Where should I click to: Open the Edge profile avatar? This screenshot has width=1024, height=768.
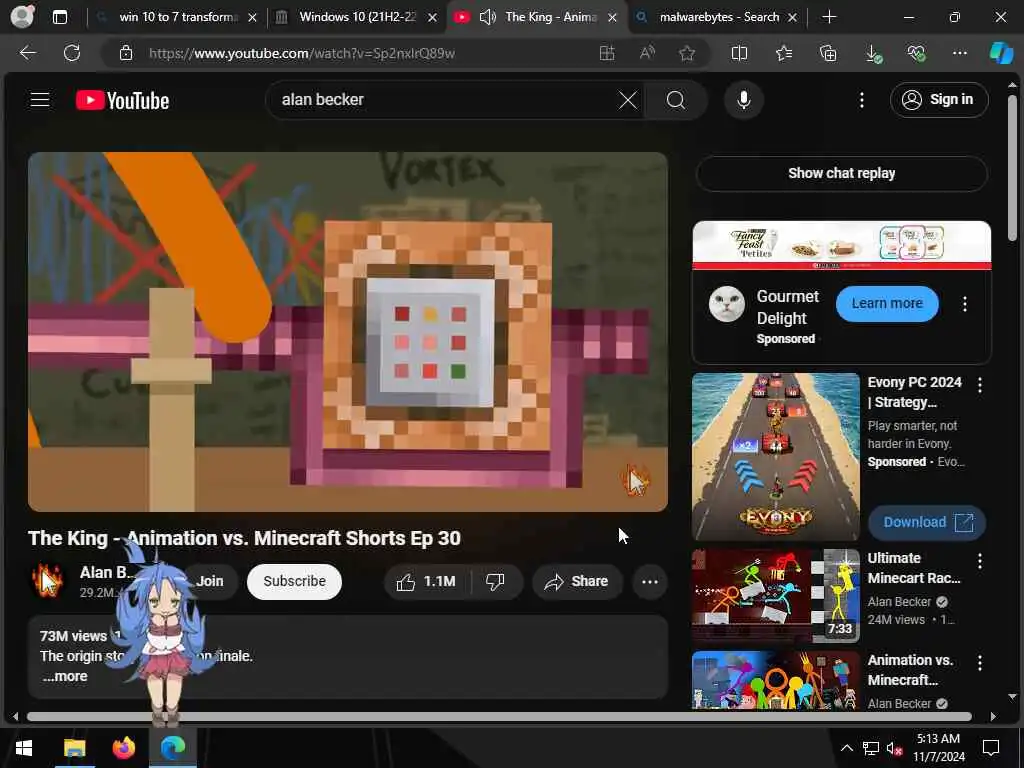(22, 17)
